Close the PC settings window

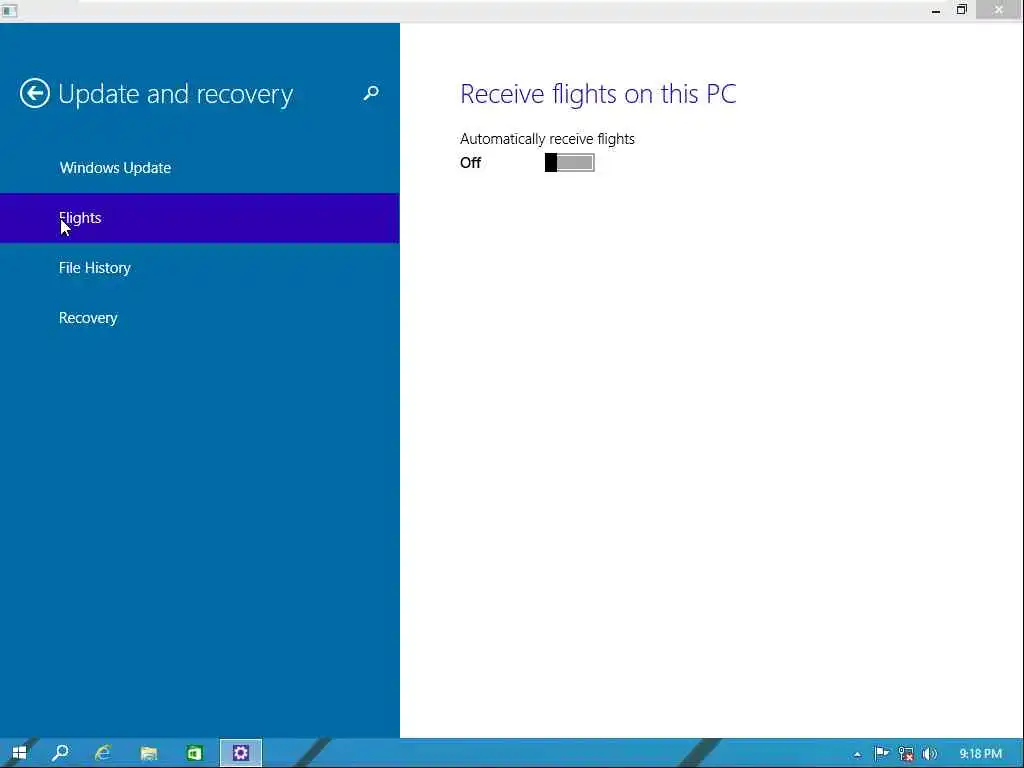999,10
